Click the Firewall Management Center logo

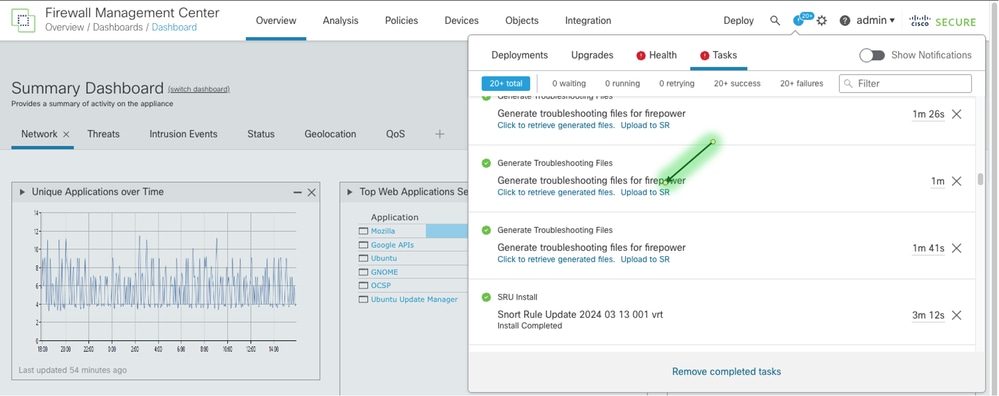tap(23, 20)
